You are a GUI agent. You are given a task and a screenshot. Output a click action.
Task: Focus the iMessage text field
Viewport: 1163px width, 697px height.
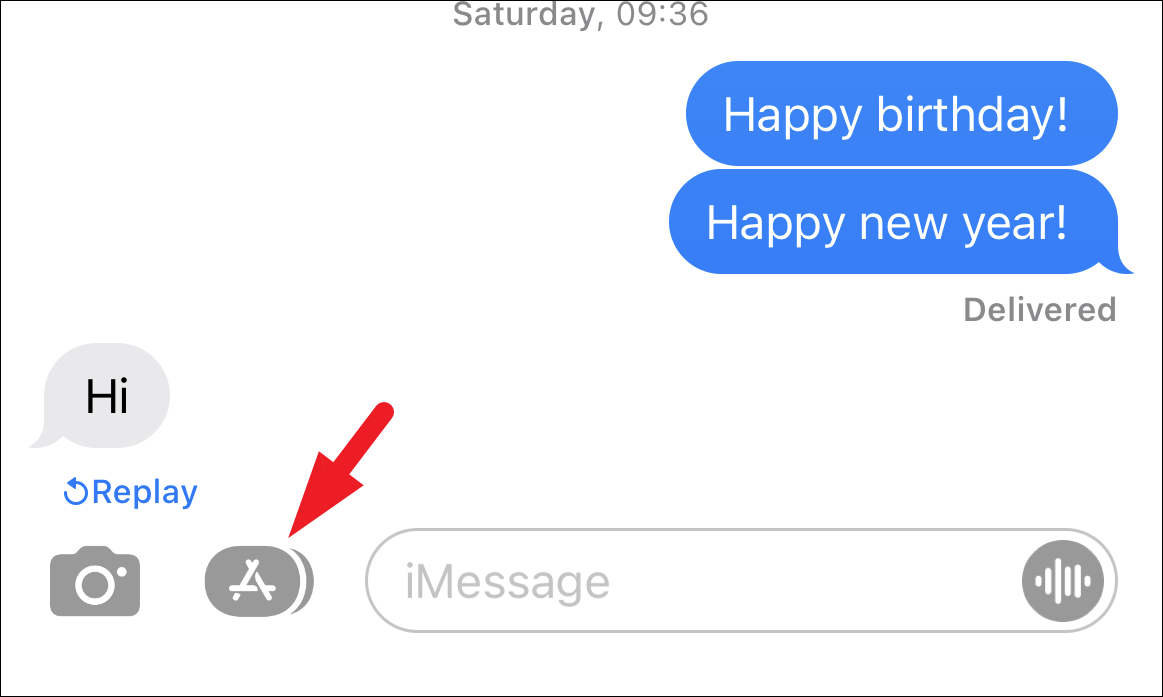pyautogui.click(x=741, y=581)
